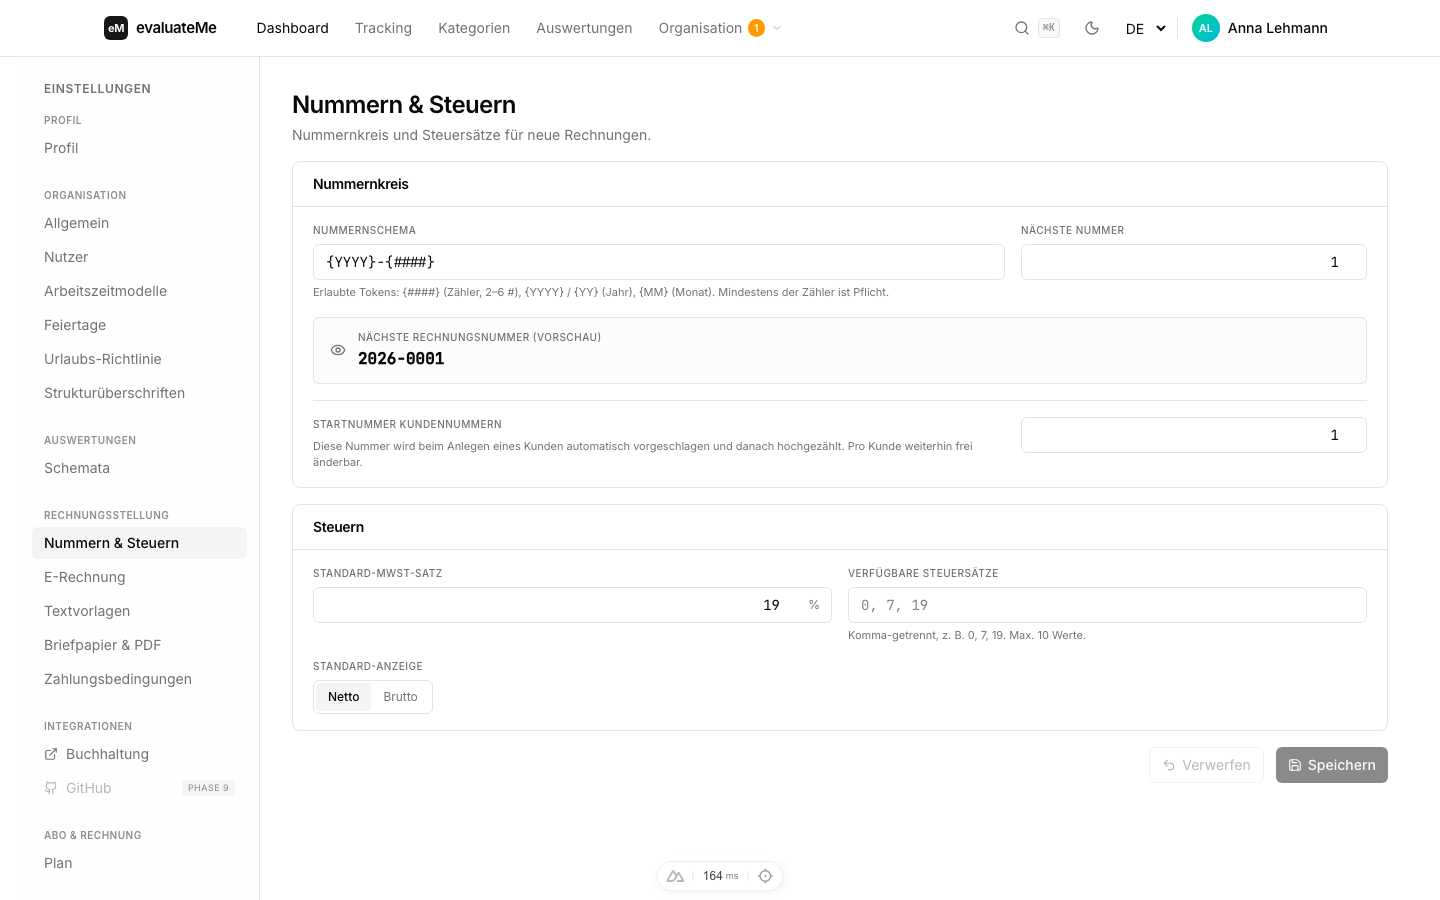Click the undo arrow icon on Verwerfen

[x=1169, y=765]
